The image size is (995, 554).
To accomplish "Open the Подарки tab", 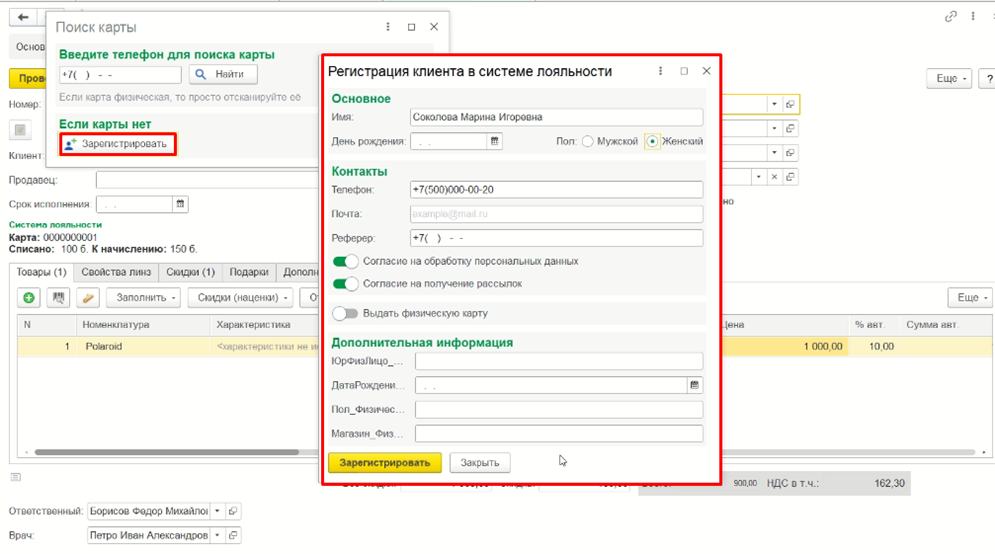I will tap(249, 272).
